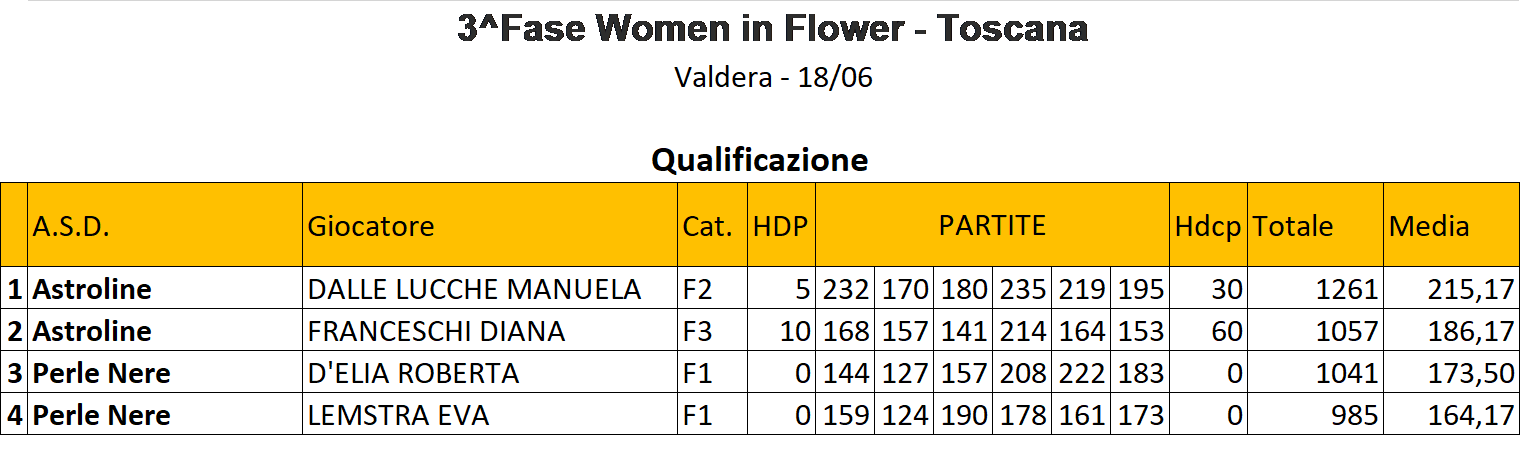This screenshot has height=474, width=1521.
Task: Select the LEMSTRA EVA cell
Action: (x=490, y=414)
